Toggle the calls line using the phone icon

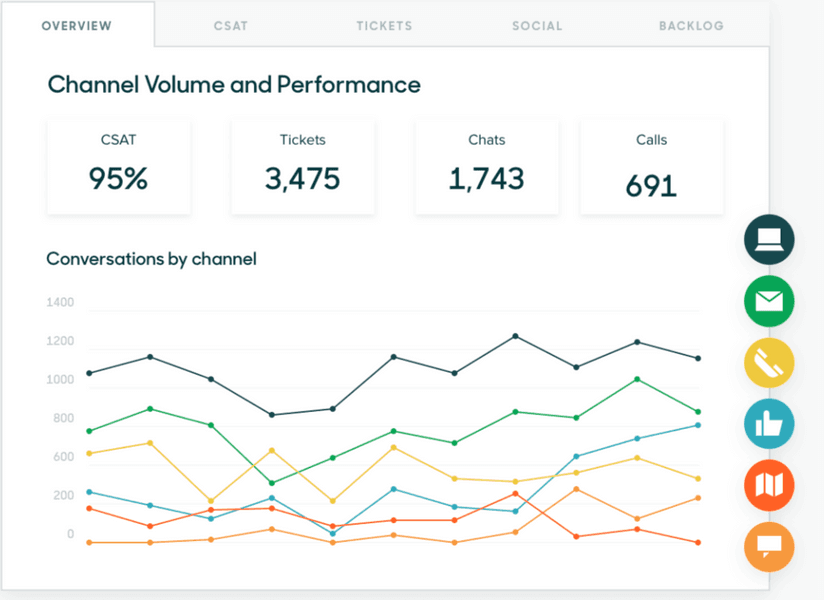(768, 362)
